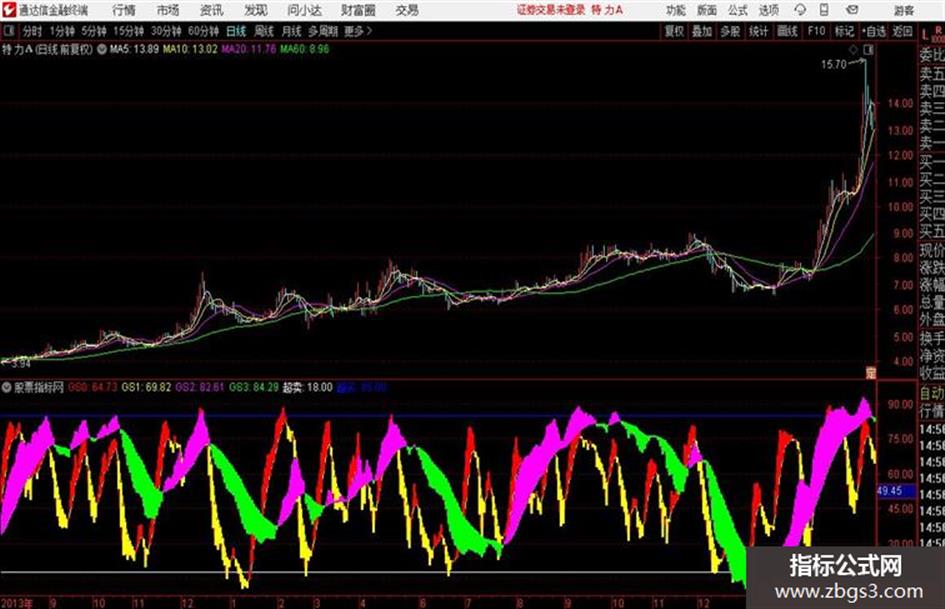
Task: Click the 标记 mark button
Action: point(844,31)
